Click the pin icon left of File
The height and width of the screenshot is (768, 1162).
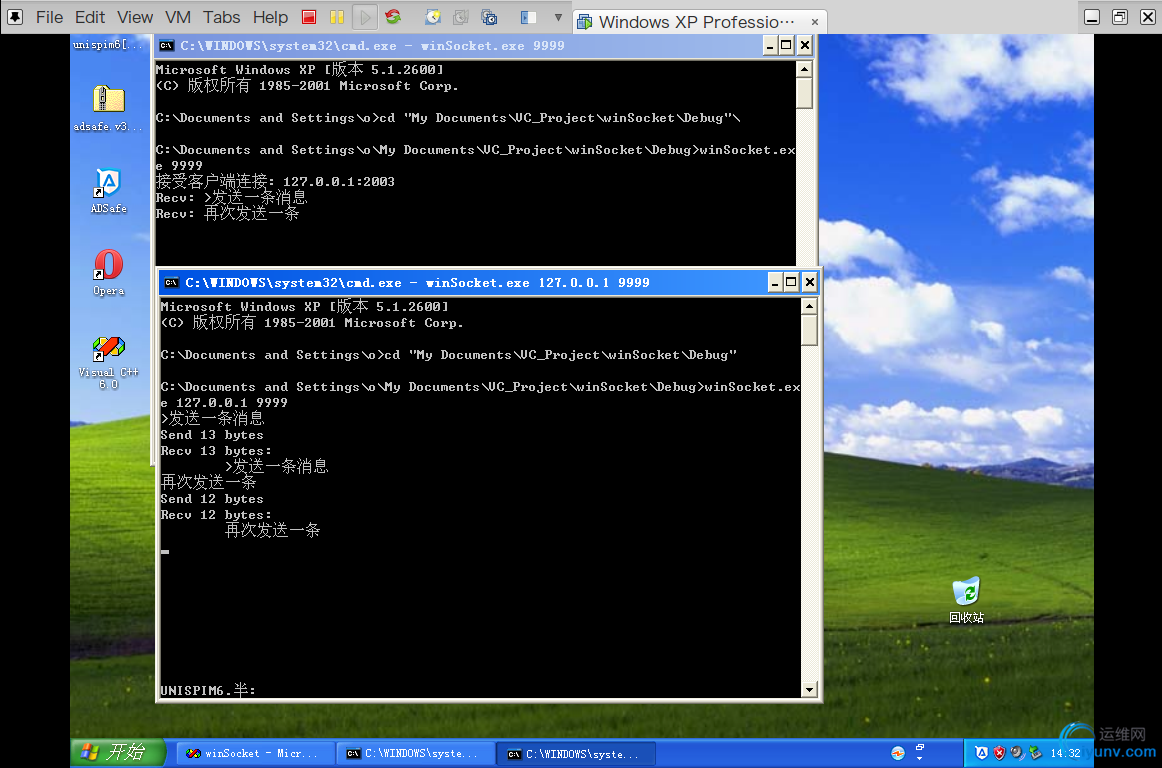click(15, 16)
